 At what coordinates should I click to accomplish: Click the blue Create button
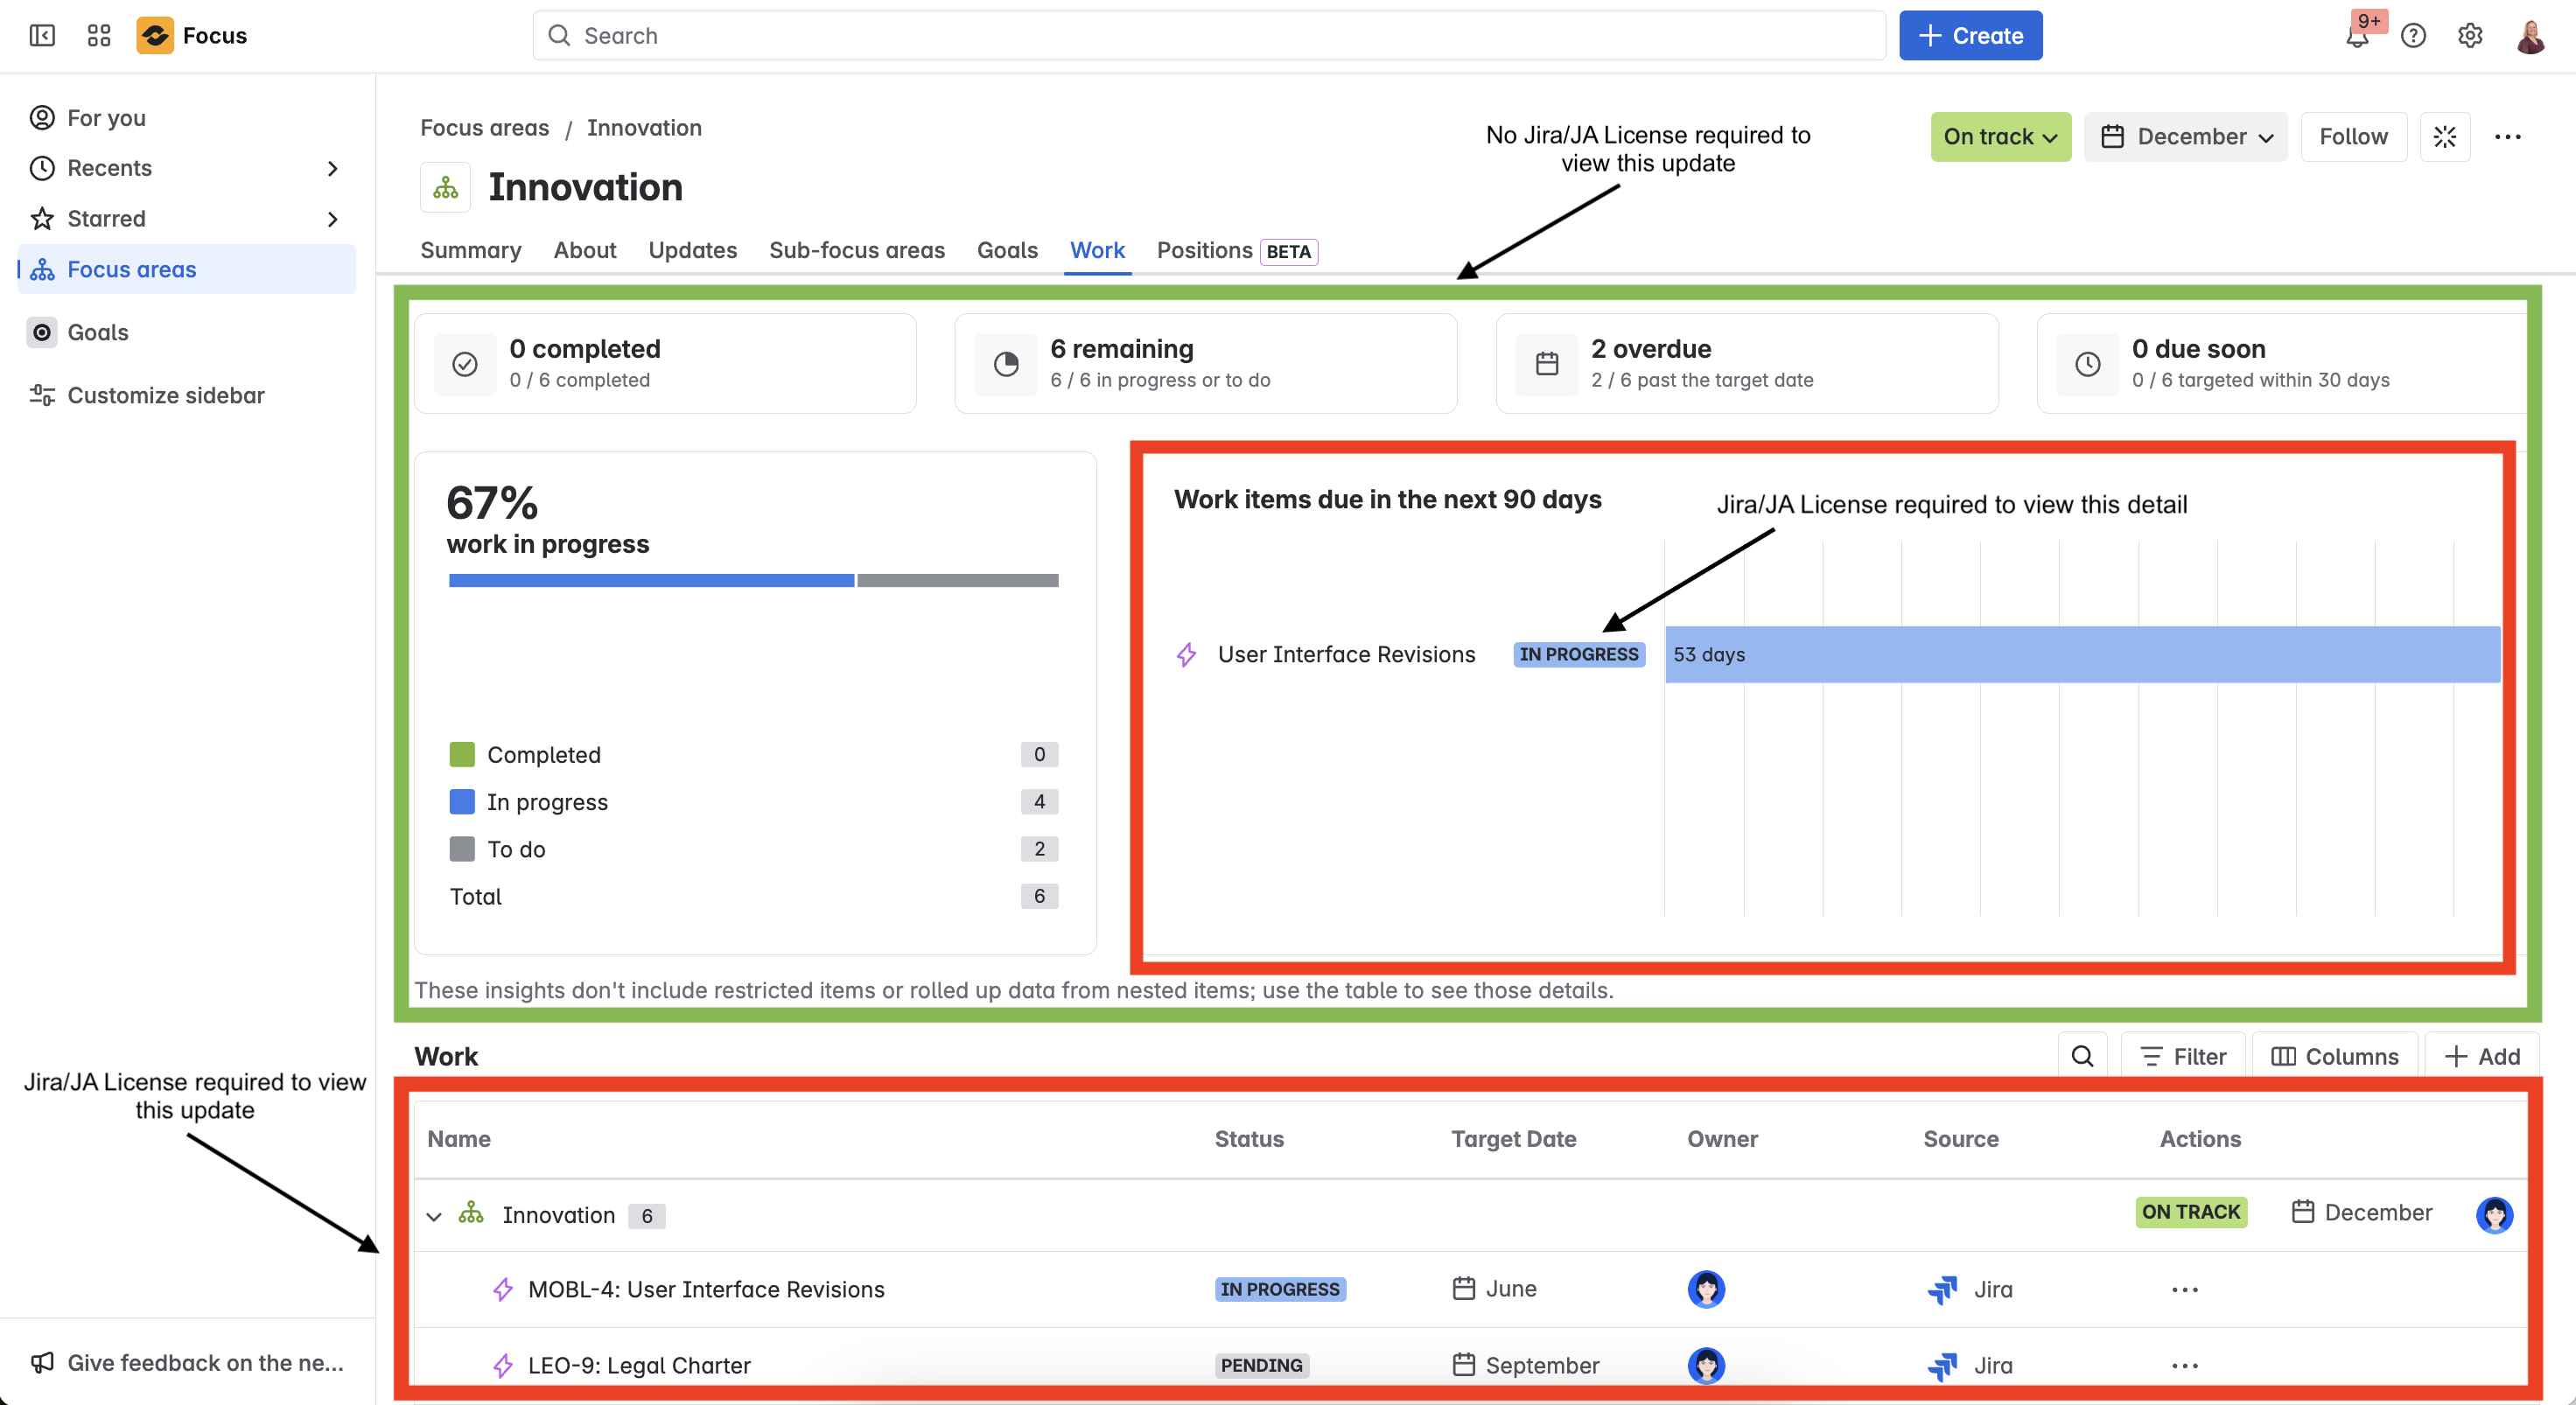point(1969,35)
